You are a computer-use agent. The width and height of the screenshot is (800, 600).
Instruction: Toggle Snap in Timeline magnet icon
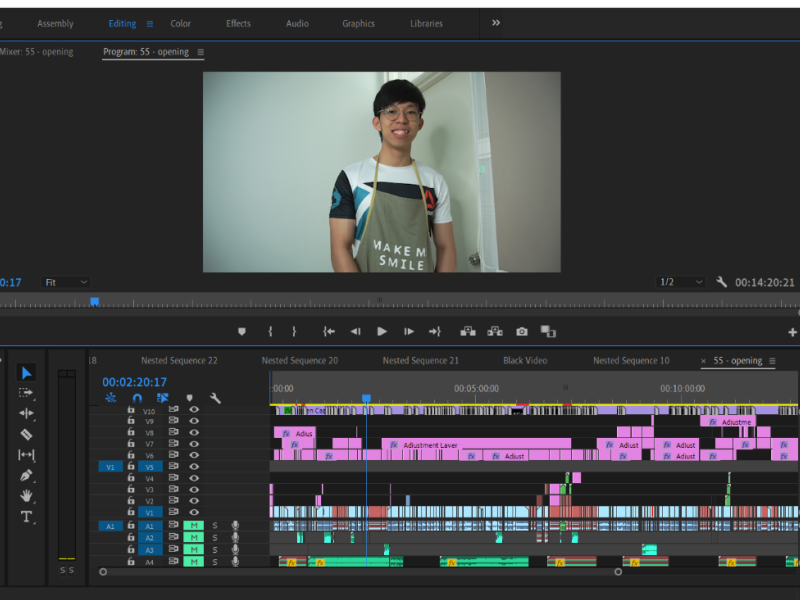(x=137, y=398)
